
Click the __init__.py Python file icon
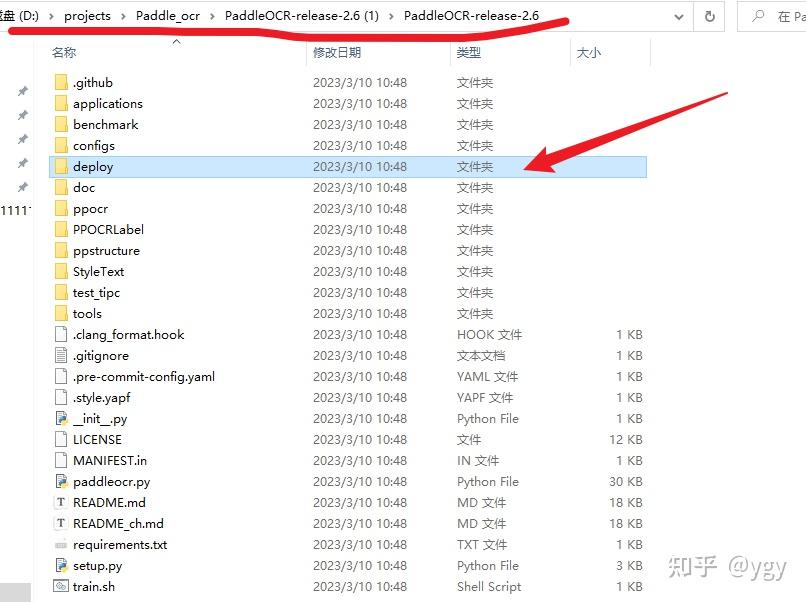point(61,418)
